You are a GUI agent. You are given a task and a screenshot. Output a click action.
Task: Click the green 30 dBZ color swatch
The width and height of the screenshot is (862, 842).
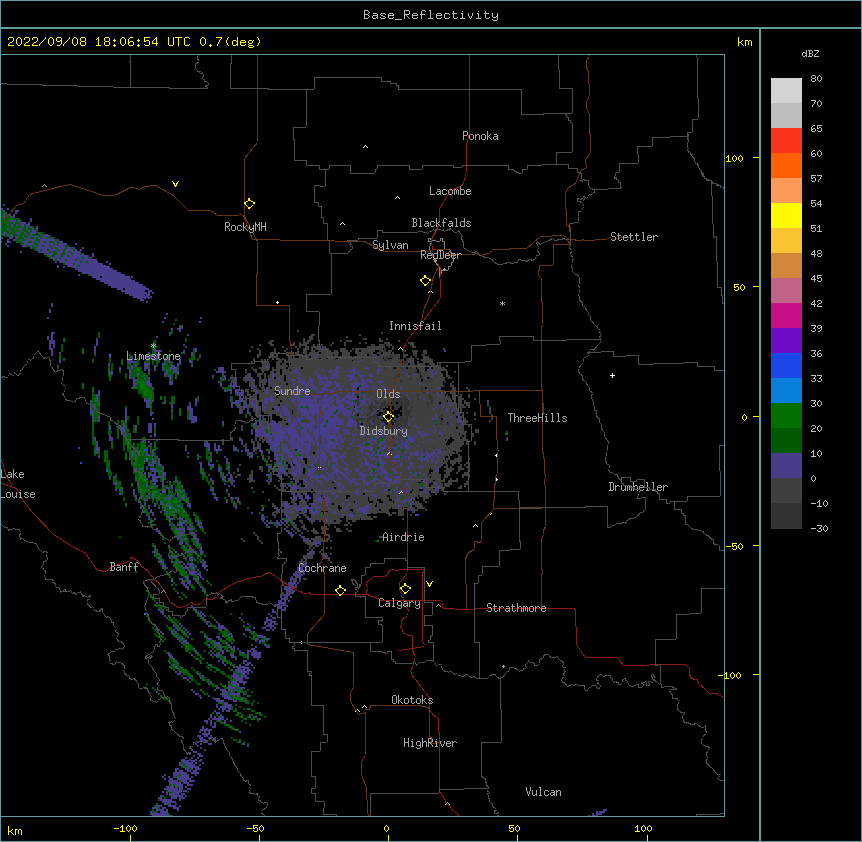coord(786,416)
